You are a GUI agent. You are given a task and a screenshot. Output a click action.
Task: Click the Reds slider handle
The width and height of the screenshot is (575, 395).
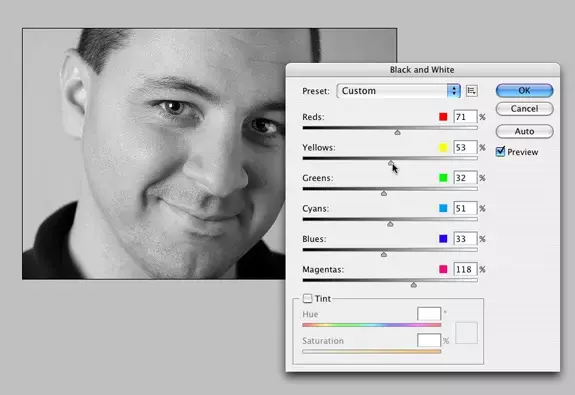[398, 132]
